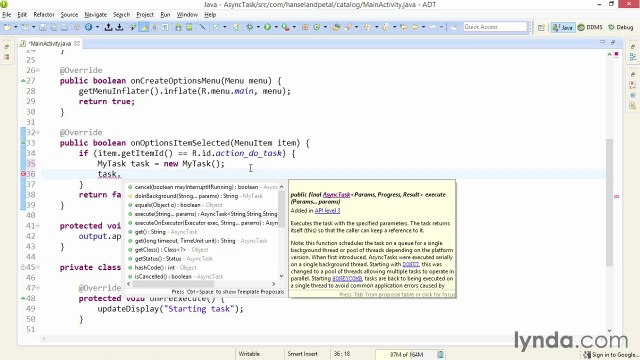This screenshot has width=640, height=360.
Task: Open the Project menu
Action: pos(145,15)
